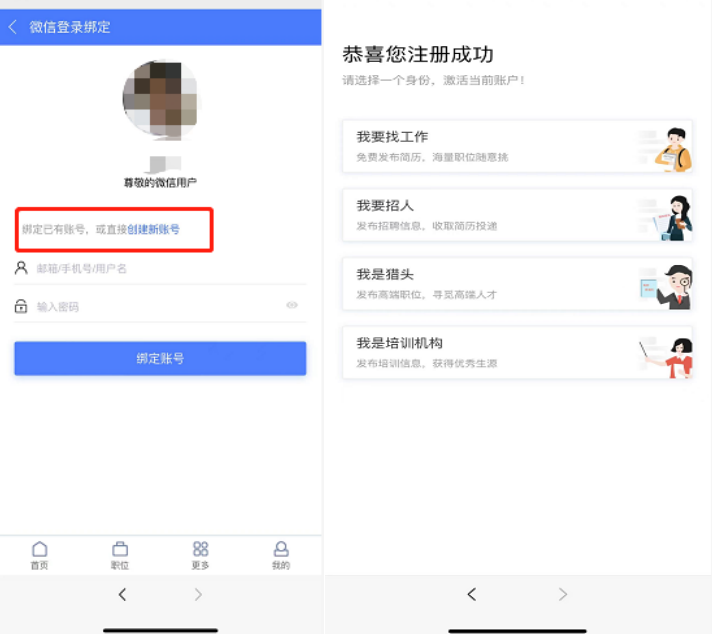Choose the 我是培训机构 option
The image size is (712, 634).
point(516,352)
